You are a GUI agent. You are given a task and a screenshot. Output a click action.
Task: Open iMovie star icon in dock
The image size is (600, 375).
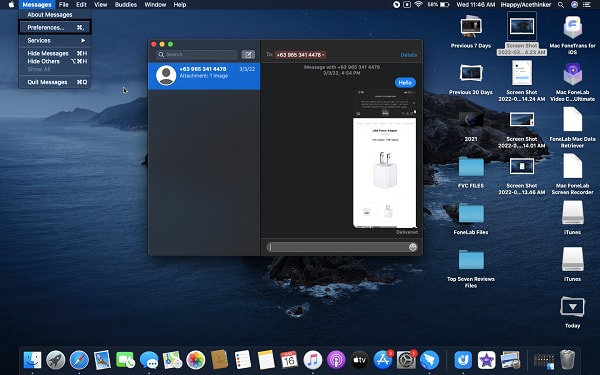[x=486, y=360]
